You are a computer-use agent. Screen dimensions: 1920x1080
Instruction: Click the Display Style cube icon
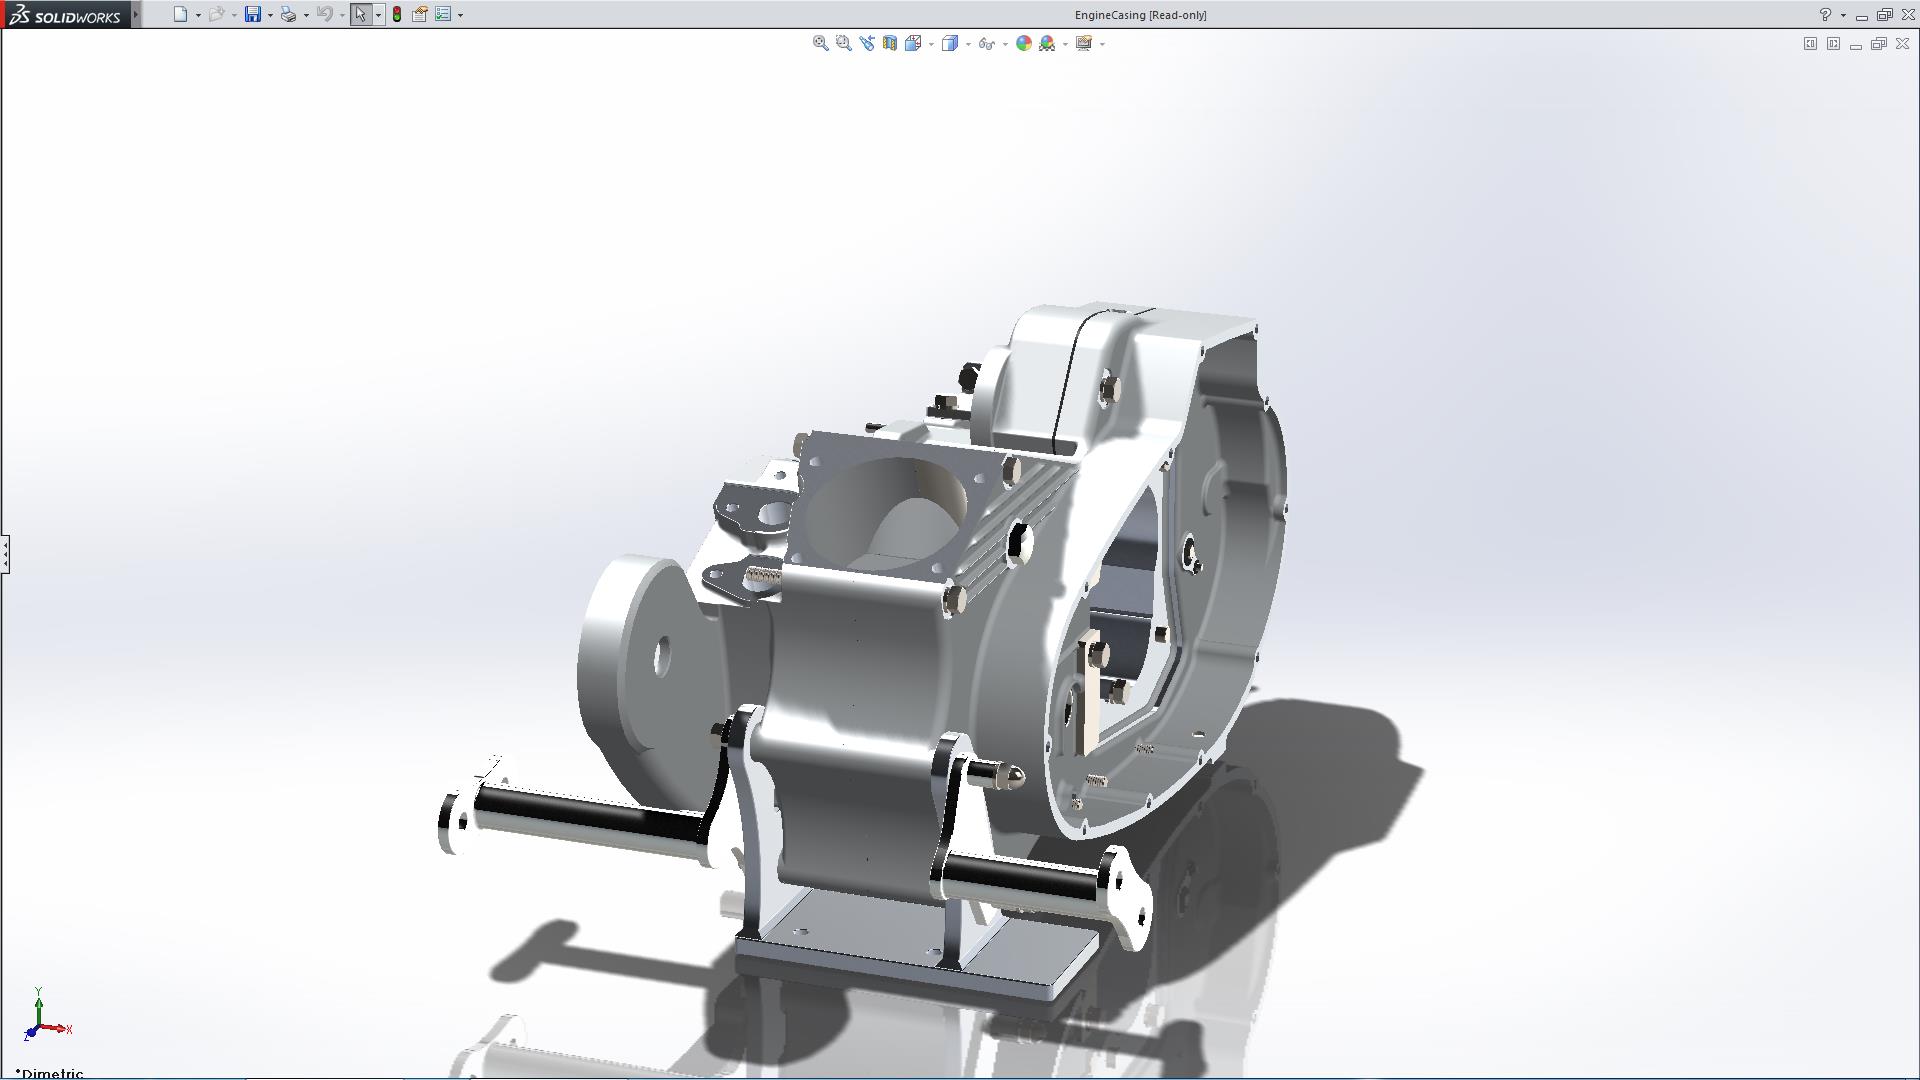point(950,43)
